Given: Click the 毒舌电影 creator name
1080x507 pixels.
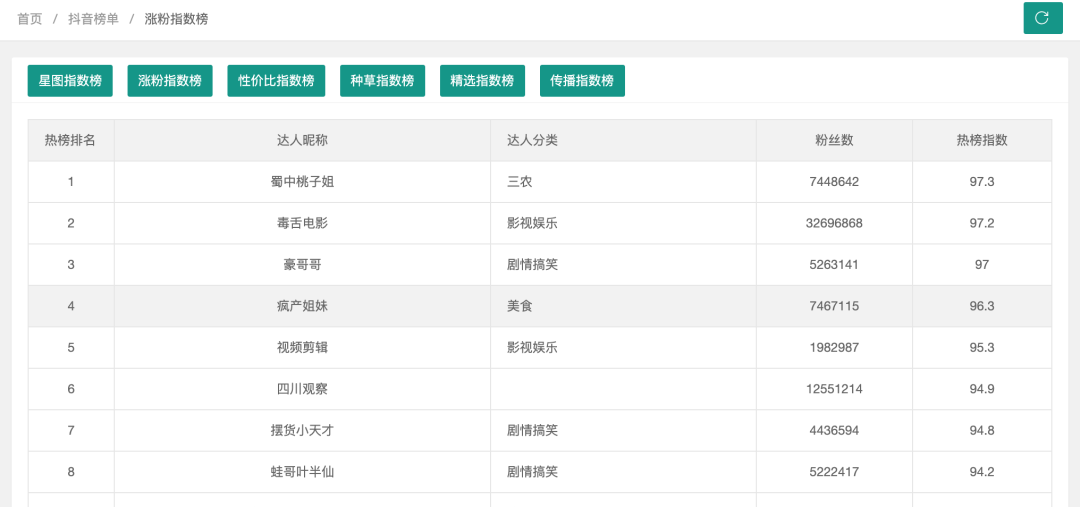Looking at the screenshot, I should 302,223.
